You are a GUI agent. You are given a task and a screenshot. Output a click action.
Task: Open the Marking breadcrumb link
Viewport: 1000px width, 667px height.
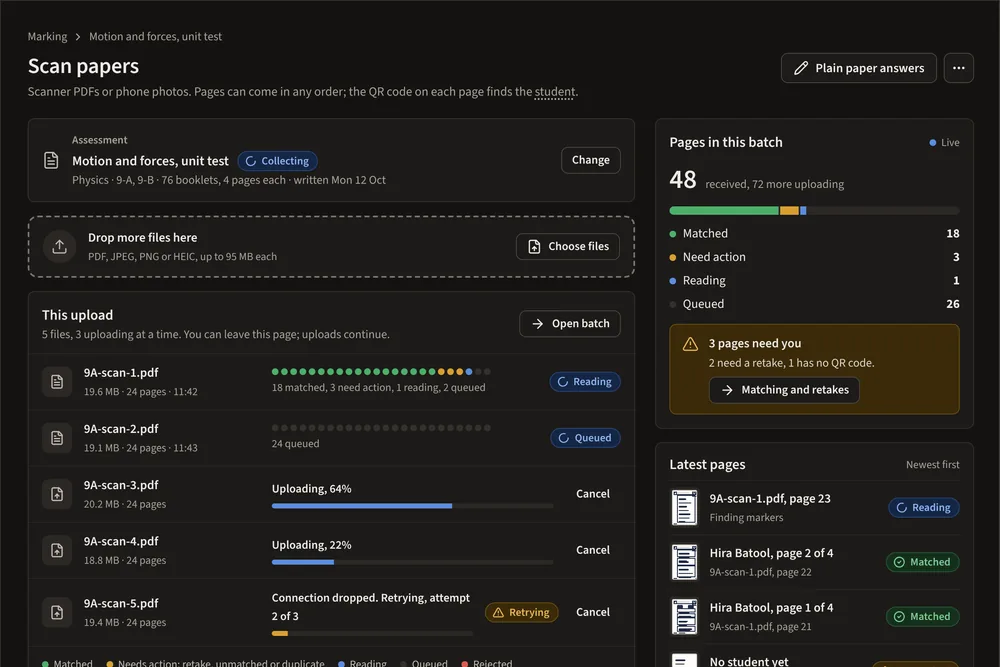(x=47, y=36)
